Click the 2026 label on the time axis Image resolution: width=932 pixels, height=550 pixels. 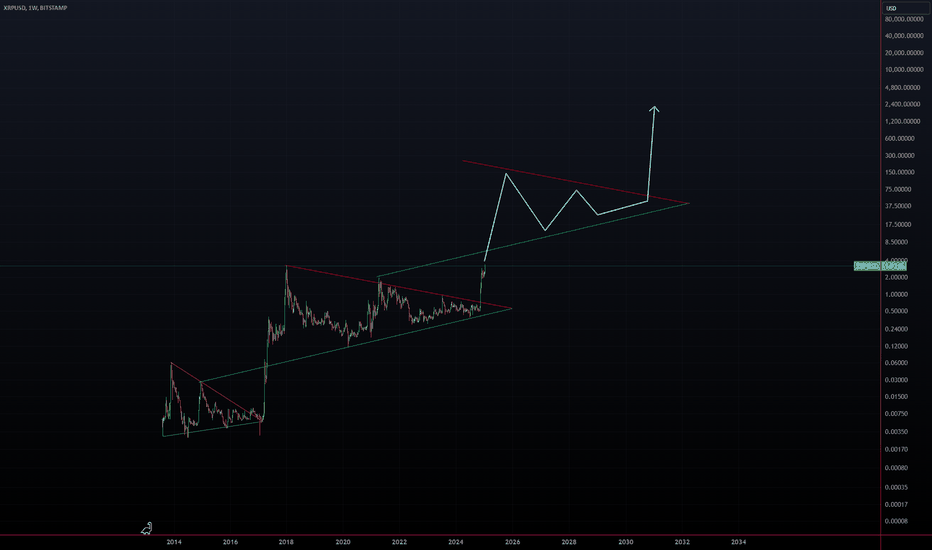[x=512, y=542]
